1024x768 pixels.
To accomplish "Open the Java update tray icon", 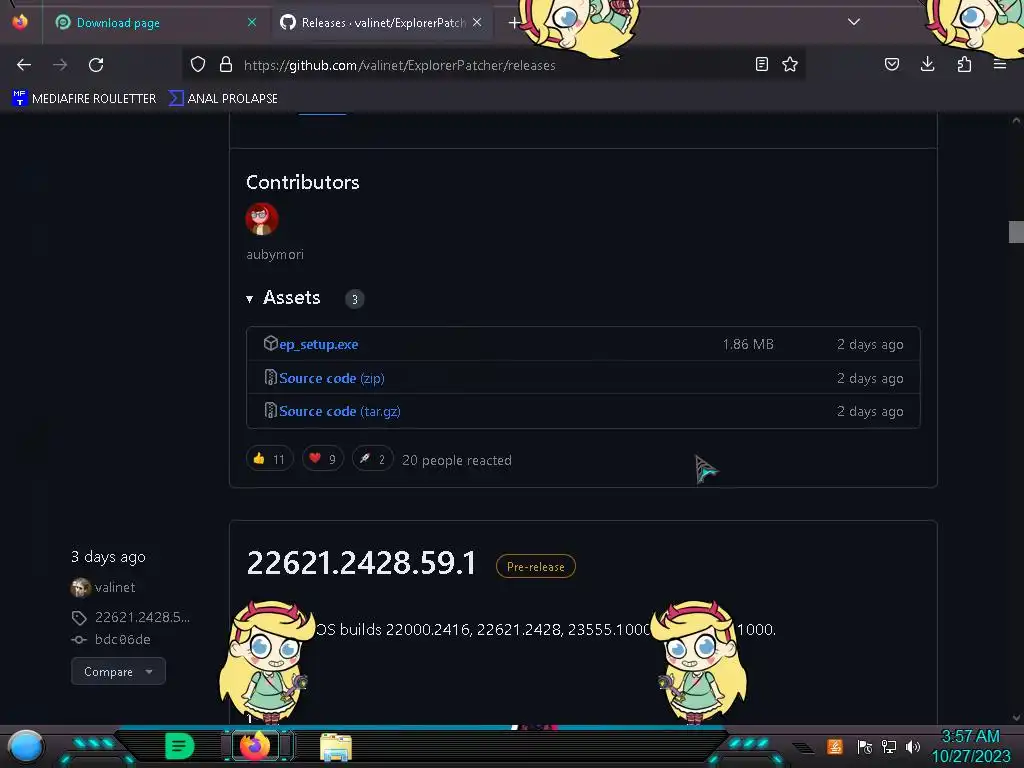I will (x=835, y=746).
